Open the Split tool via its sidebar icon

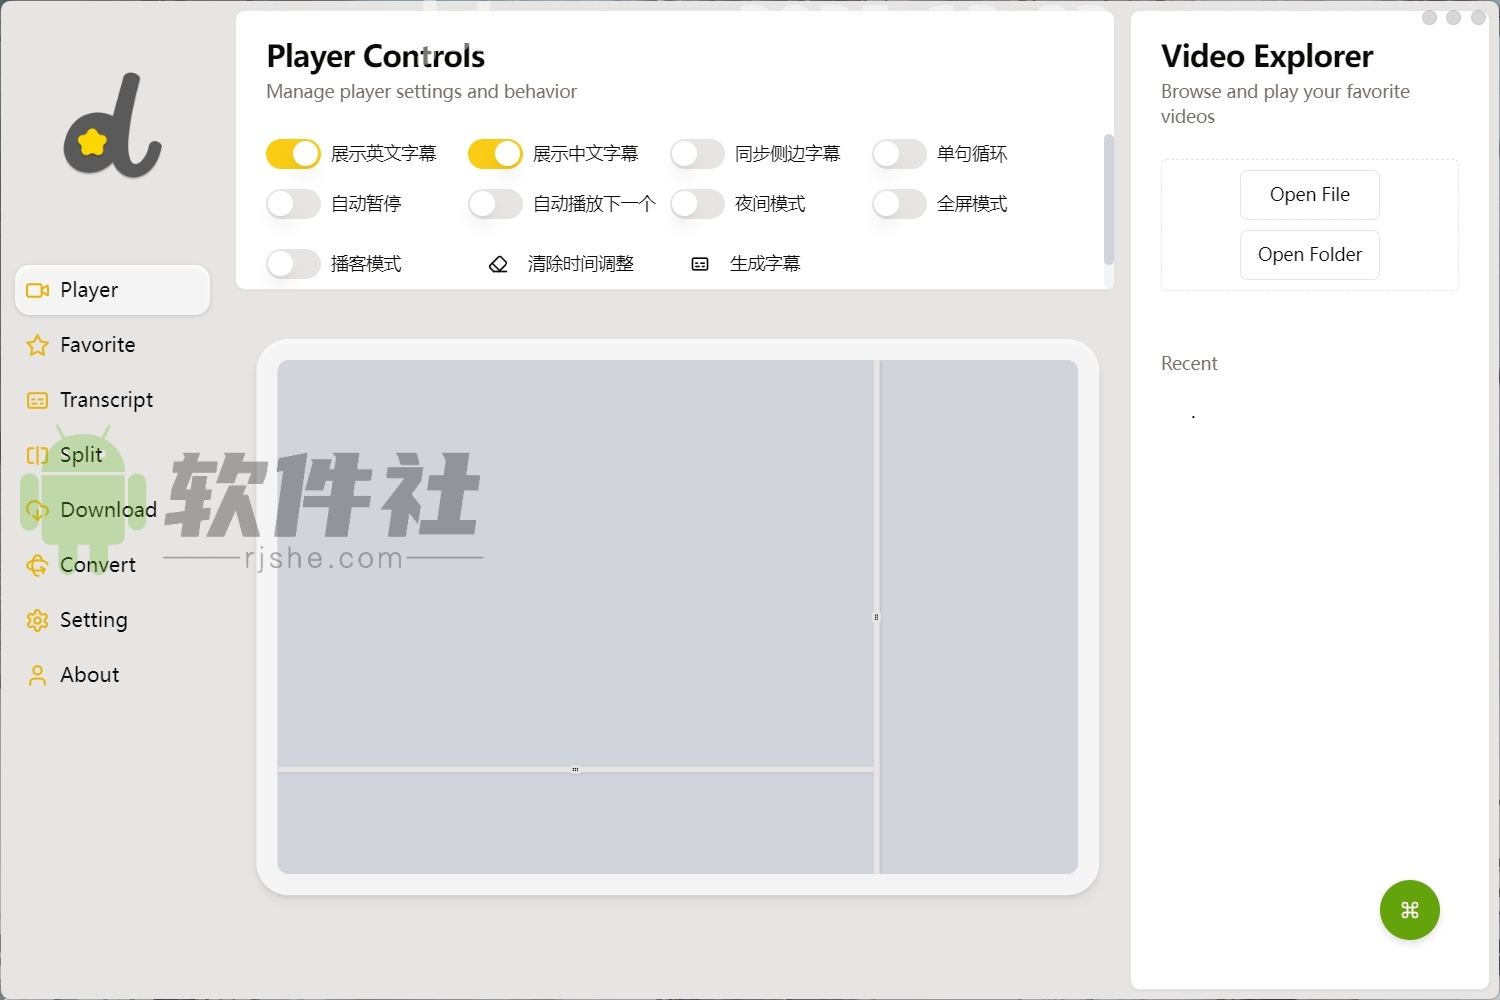[x=37, y=454]
